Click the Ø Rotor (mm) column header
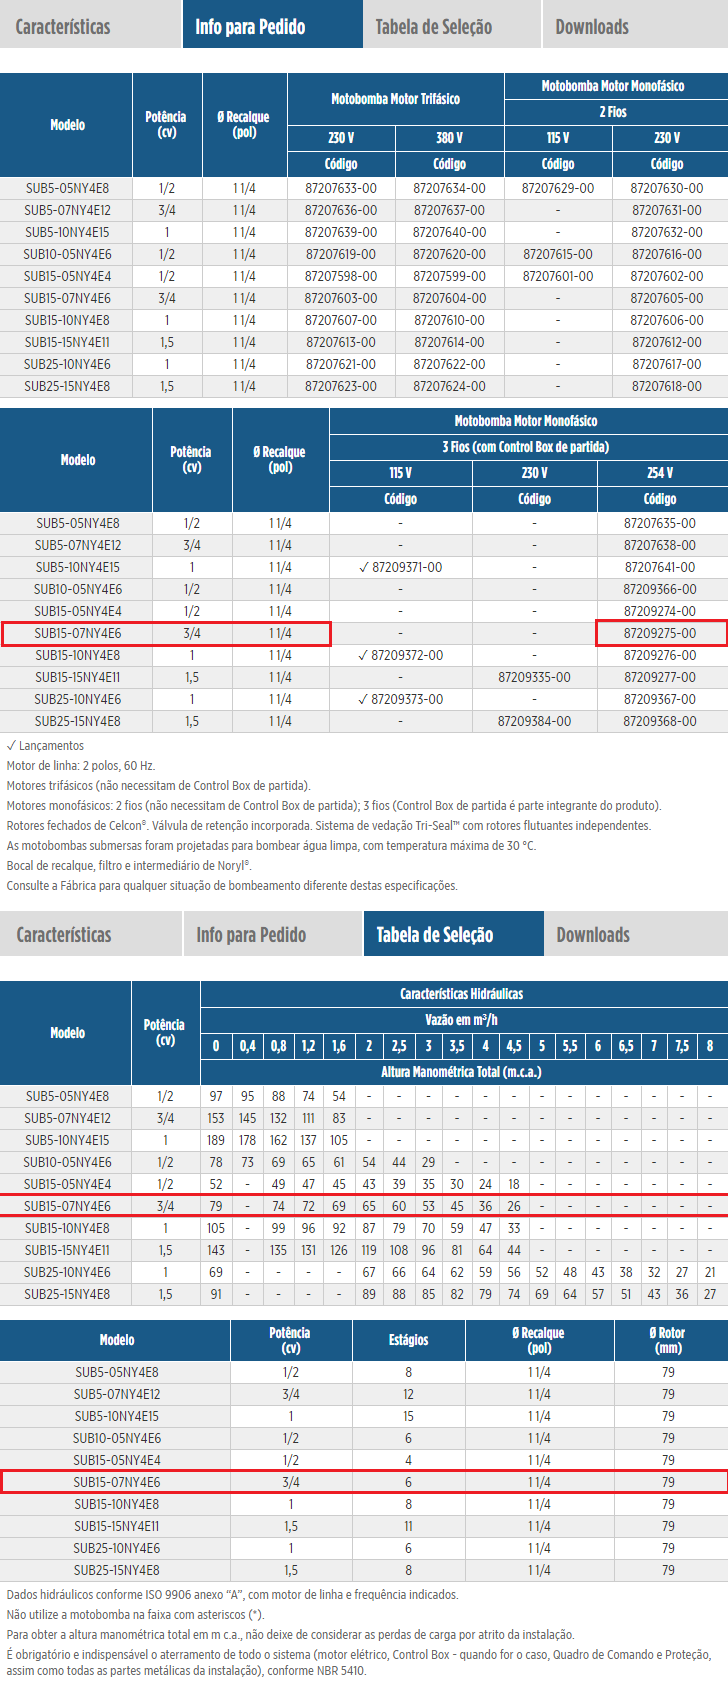Image resolution: width=728 pixels, height=1681 pixels. coord(667,1340)
